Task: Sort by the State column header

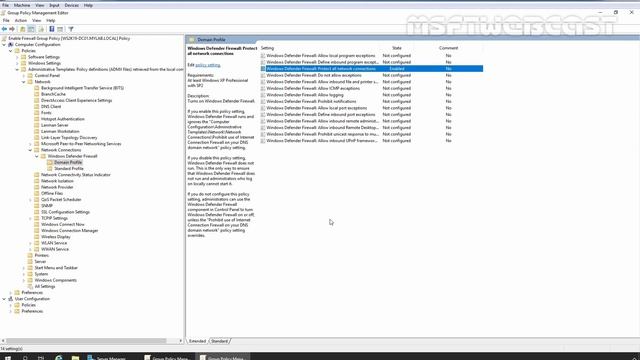Action: pyautogui.click(x=397, y=48)
